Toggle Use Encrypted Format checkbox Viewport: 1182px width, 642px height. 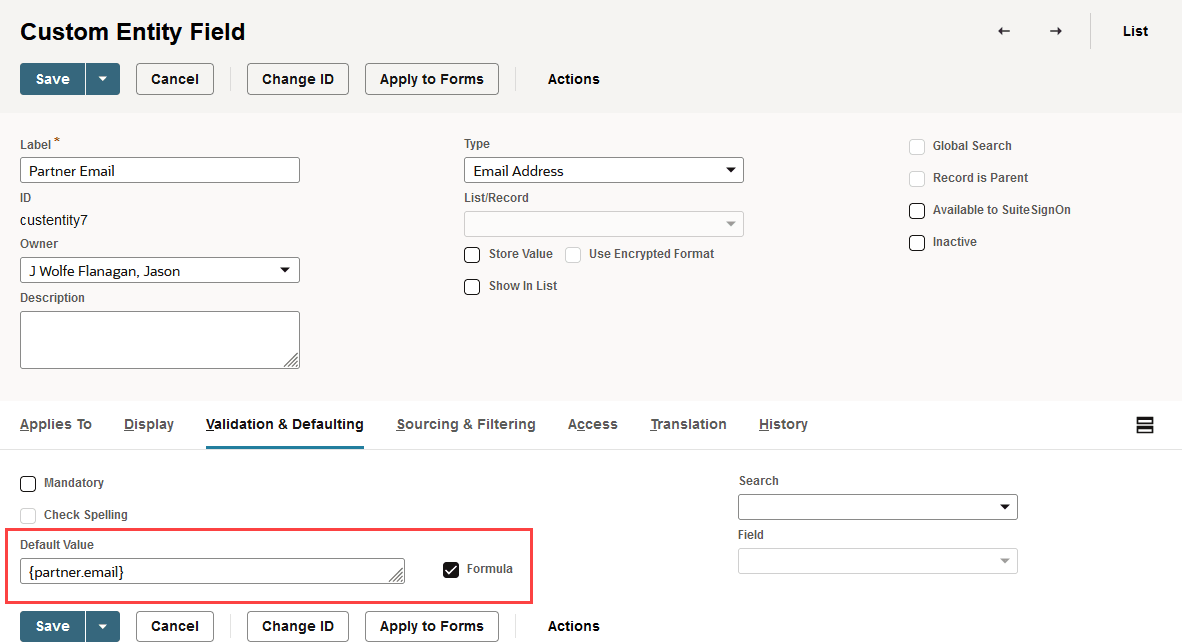573,255
